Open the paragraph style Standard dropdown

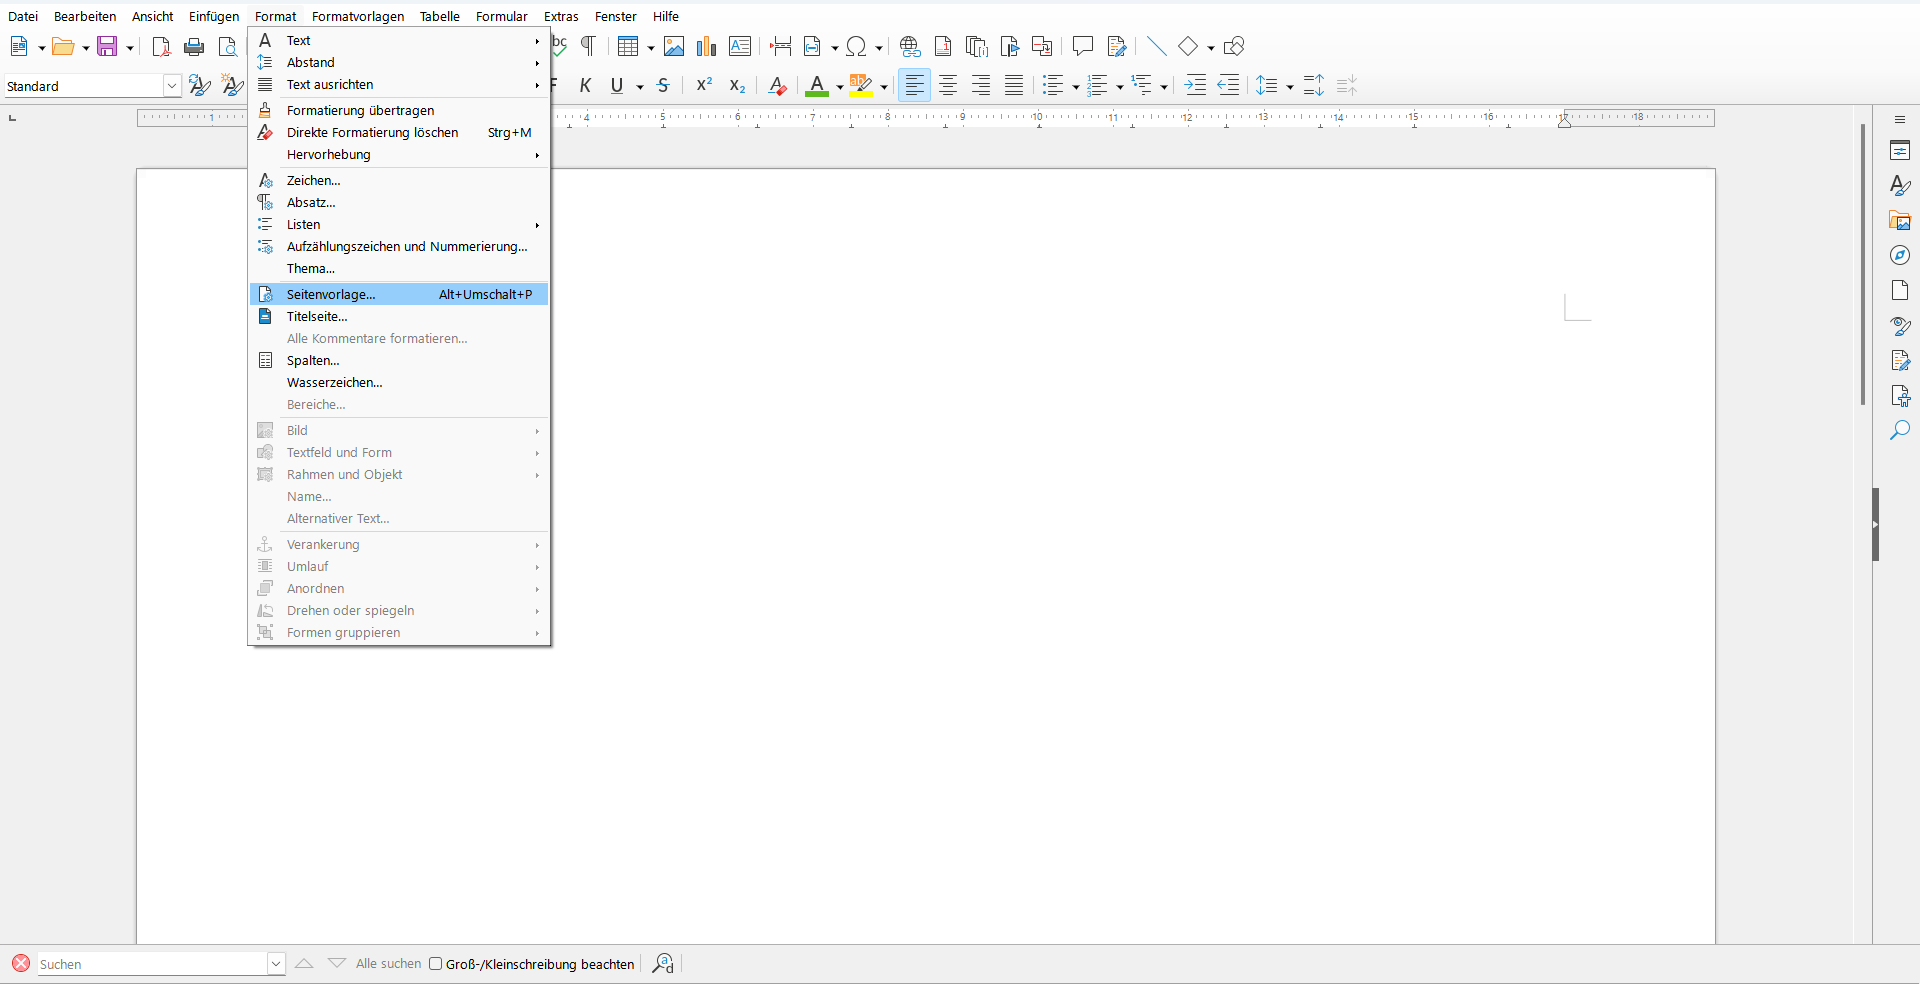(x=172, y=86)
